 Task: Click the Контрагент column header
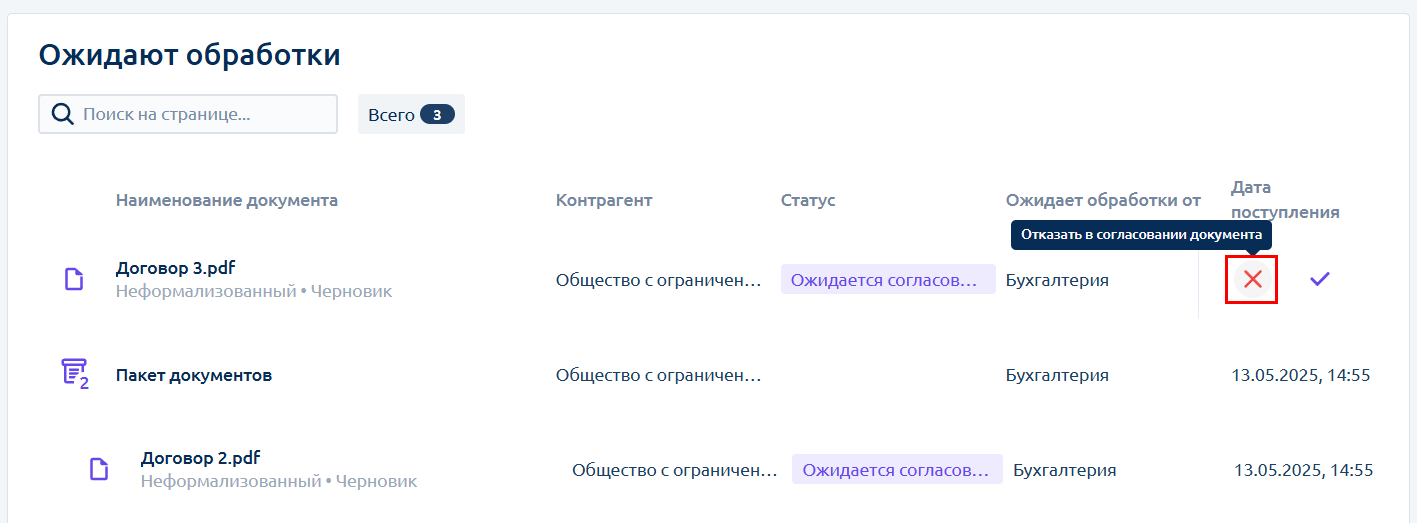pyautogui.click(x=604, y=200)
